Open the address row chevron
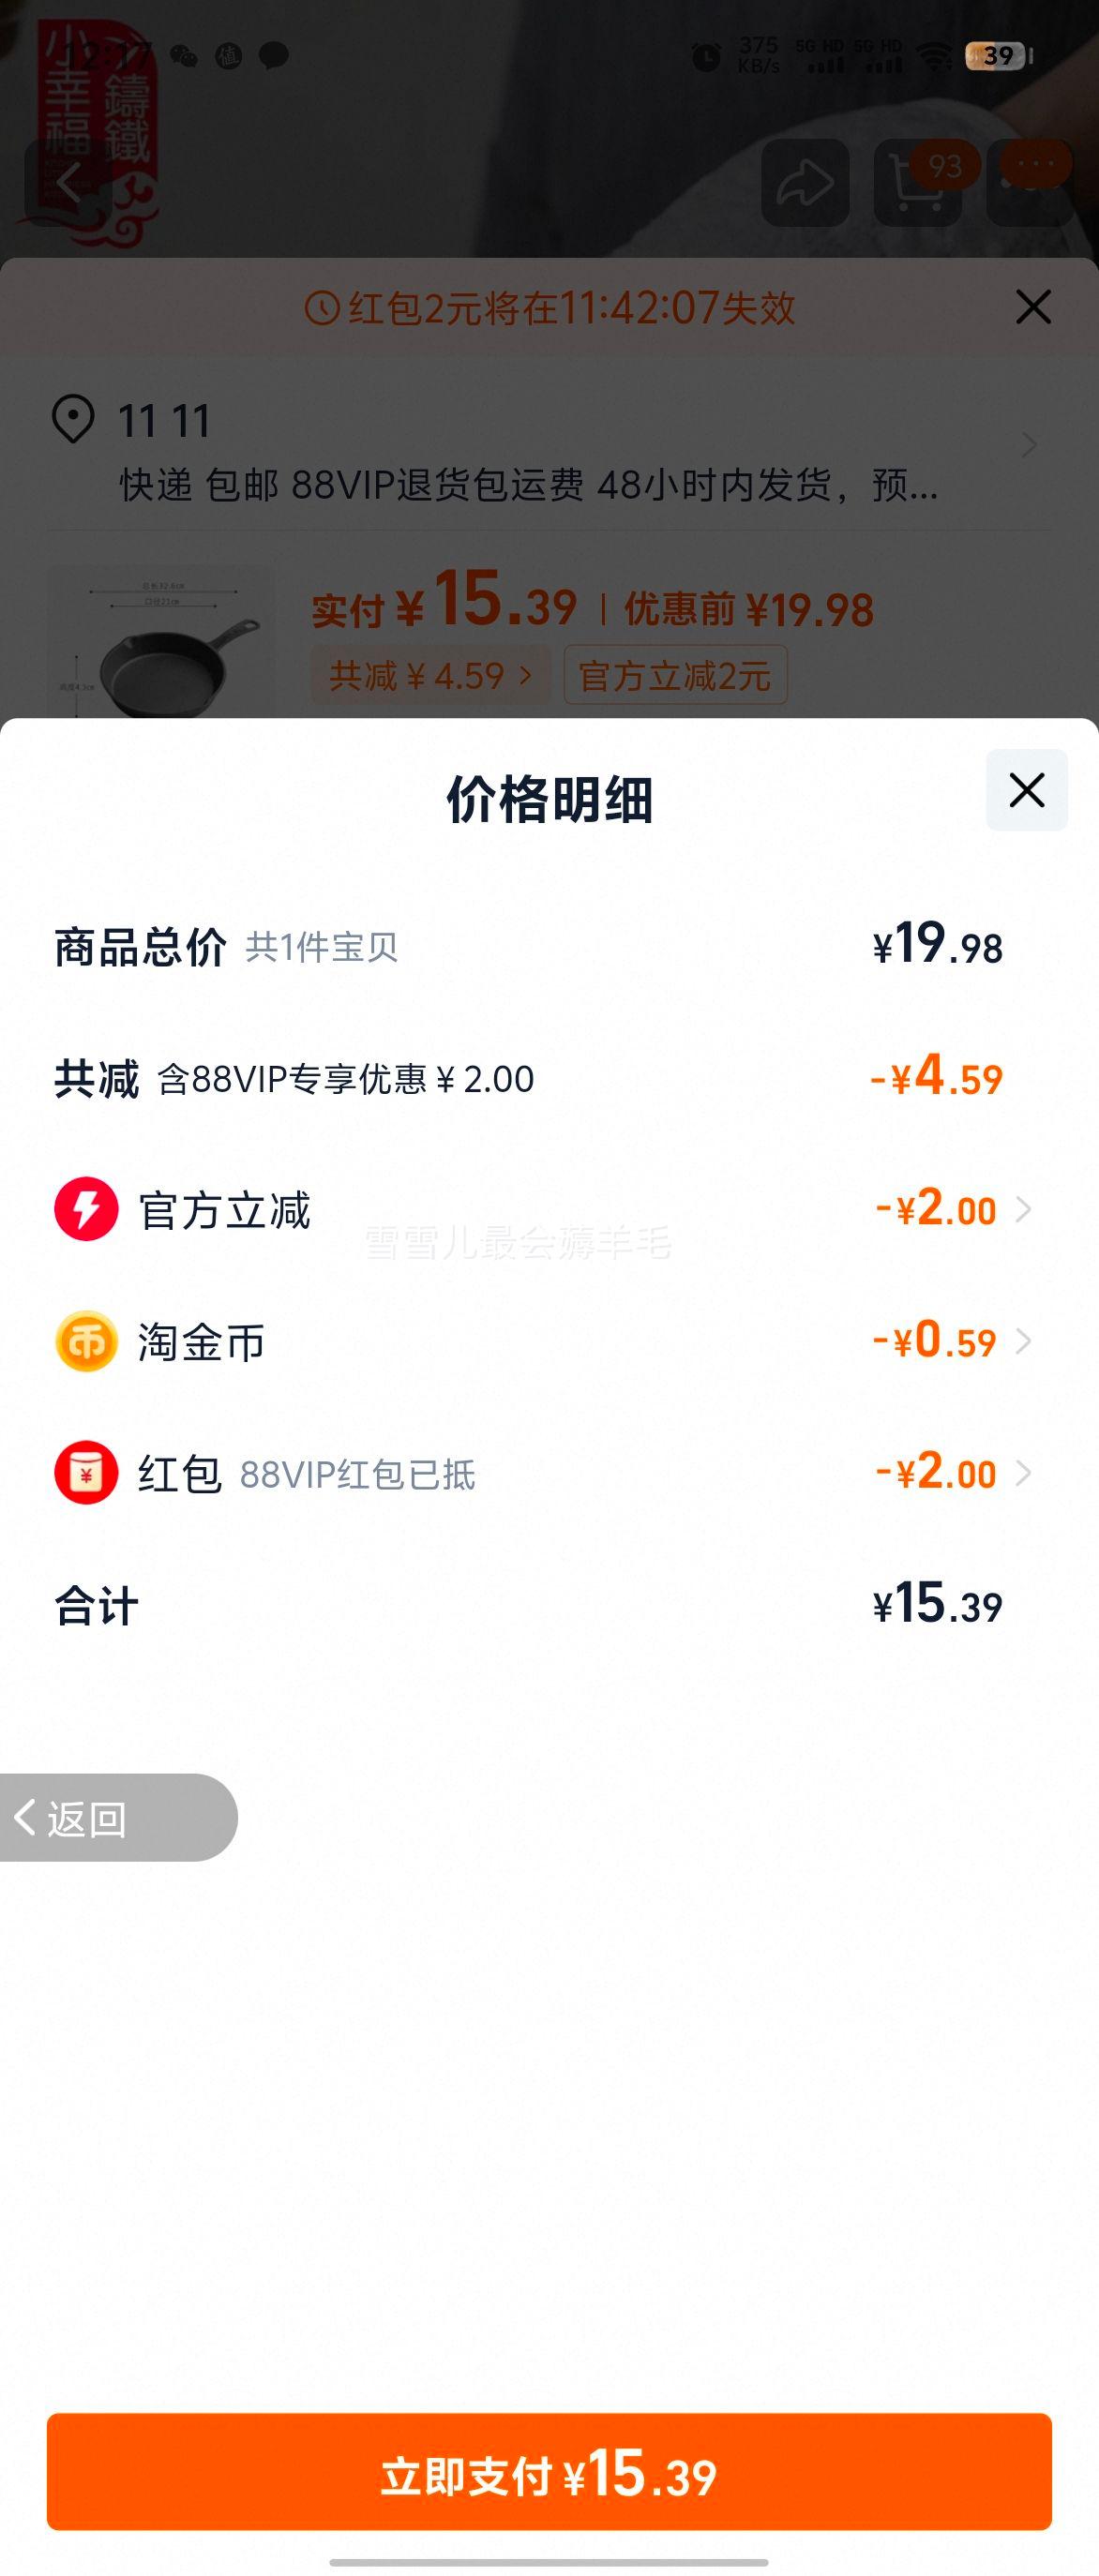Viewport: 1099px width, 2576px height. click(x=1029, y=445)
